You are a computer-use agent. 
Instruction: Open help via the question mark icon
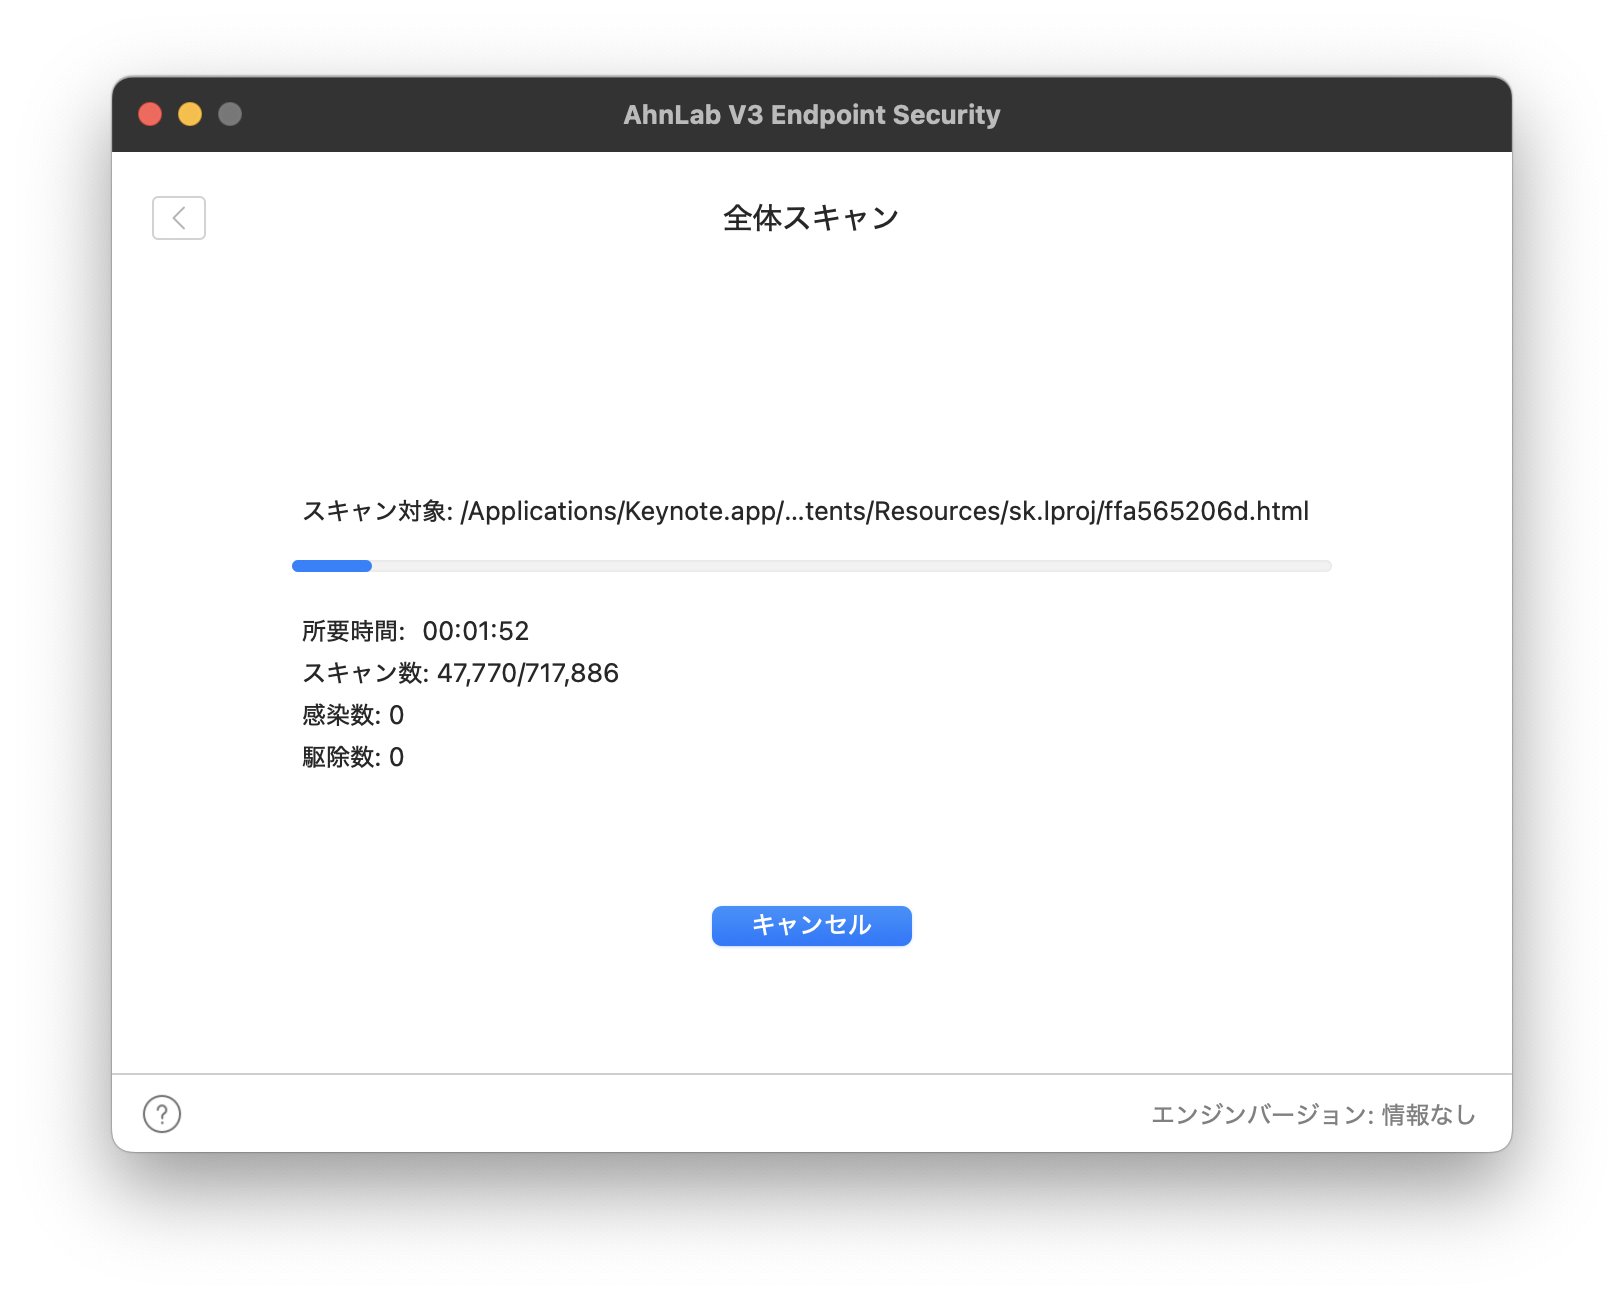coord(162,1114)
